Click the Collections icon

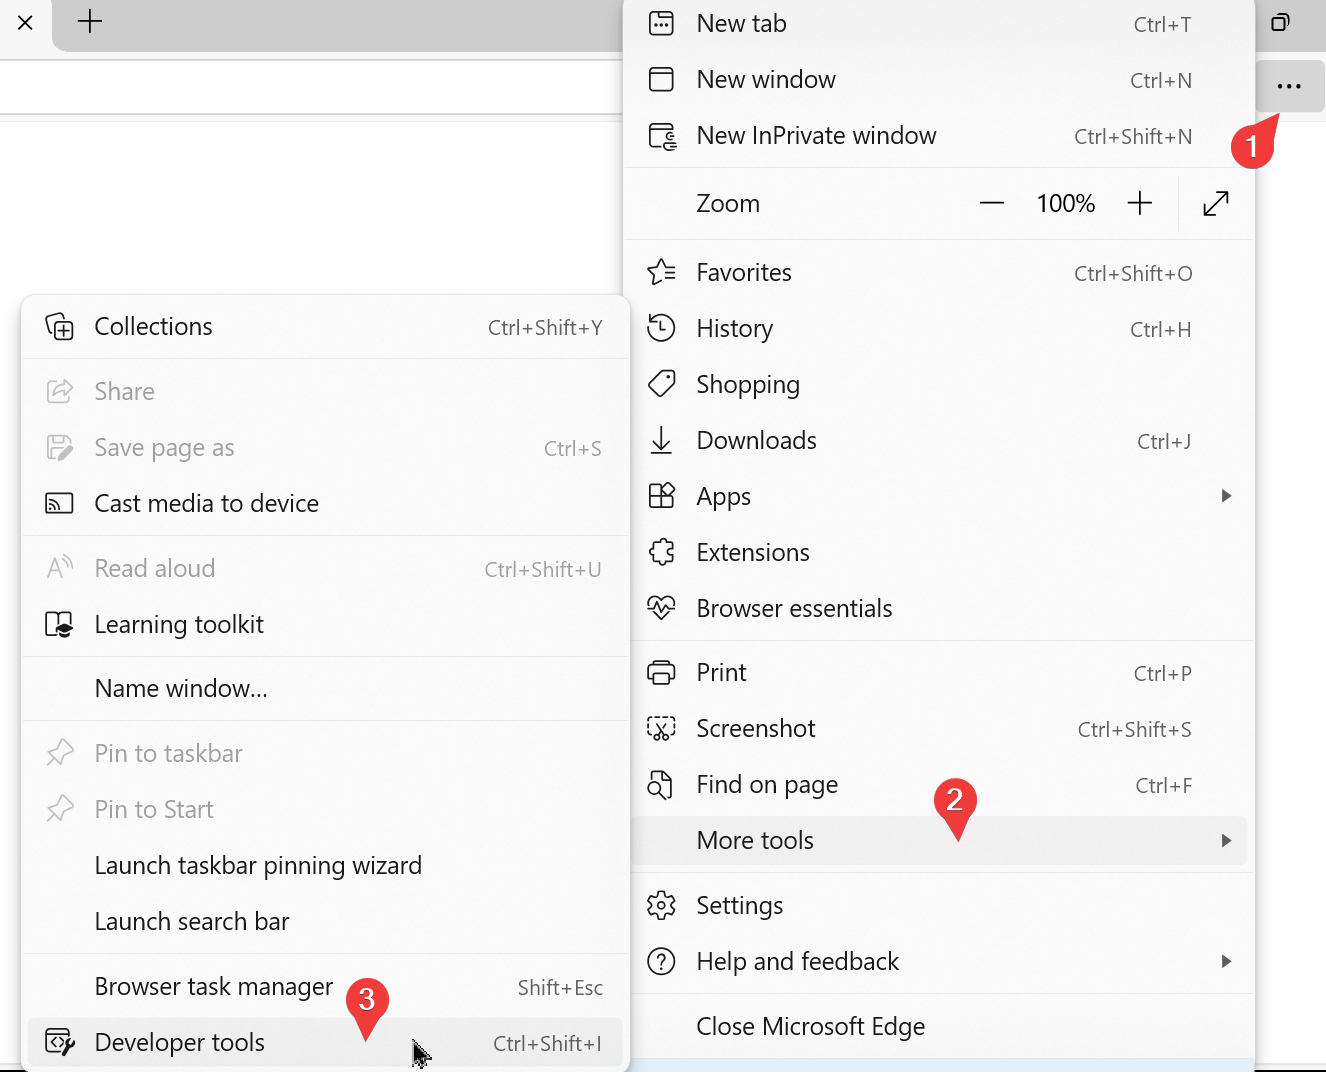60,326
